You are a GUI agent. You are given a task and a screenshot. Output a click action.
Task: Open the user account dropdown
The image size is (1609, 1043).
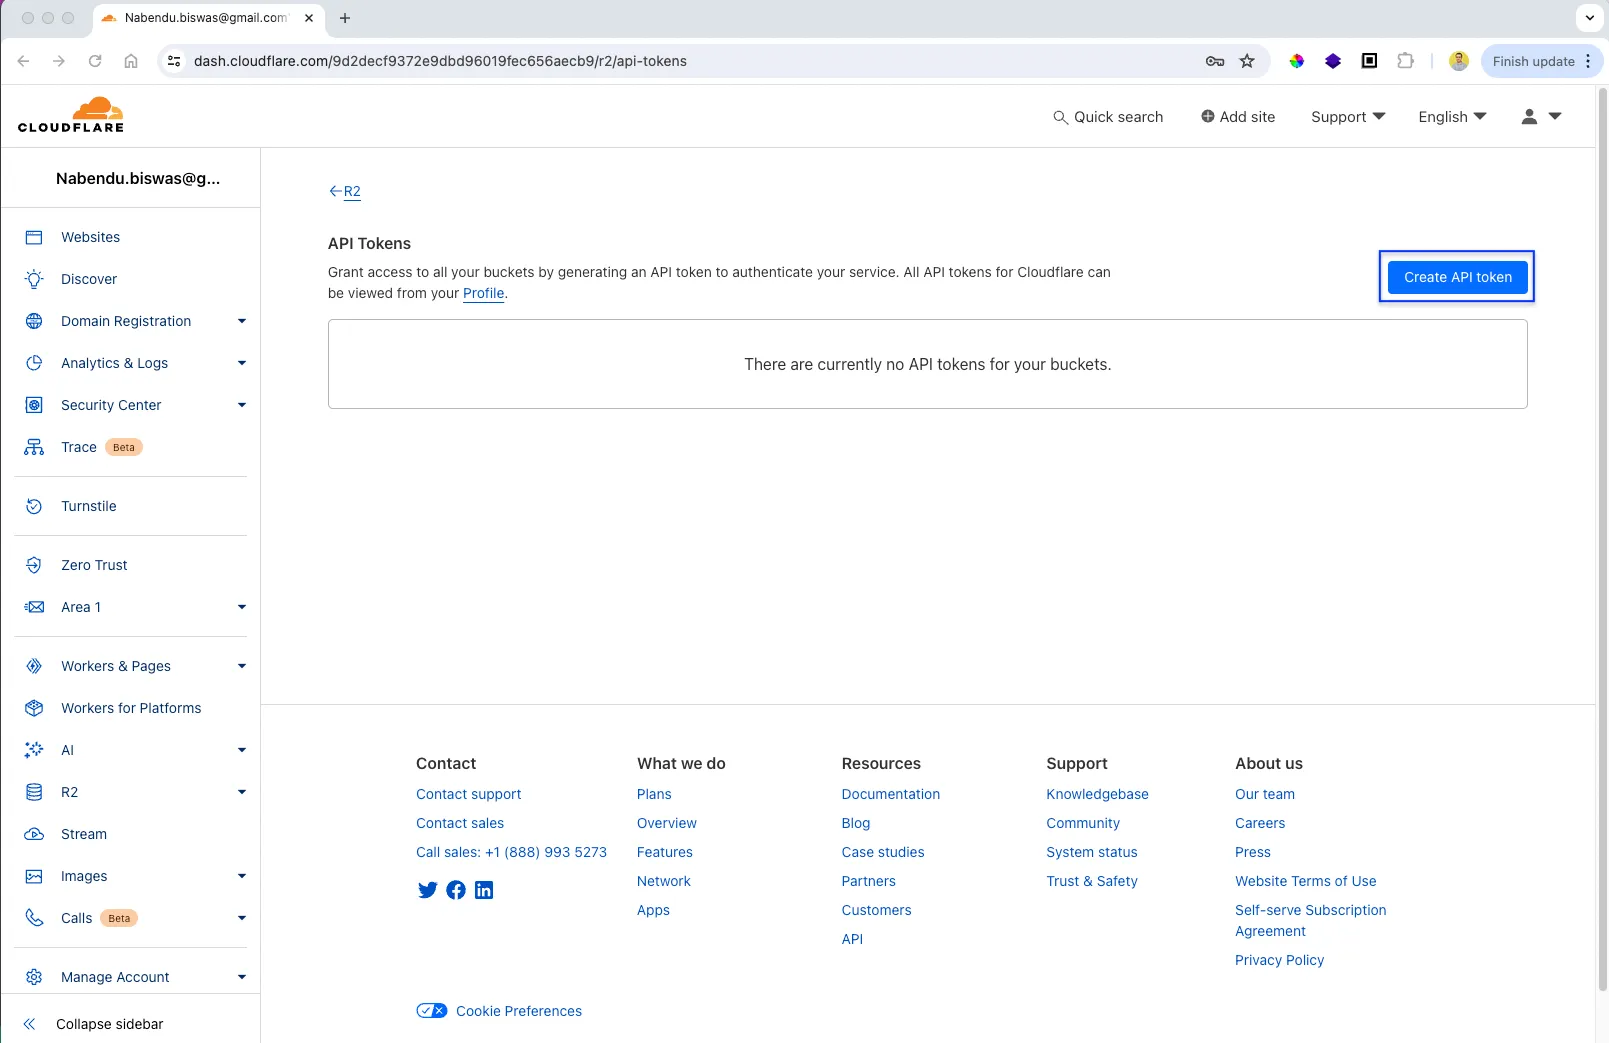[x=1541, y=117]
